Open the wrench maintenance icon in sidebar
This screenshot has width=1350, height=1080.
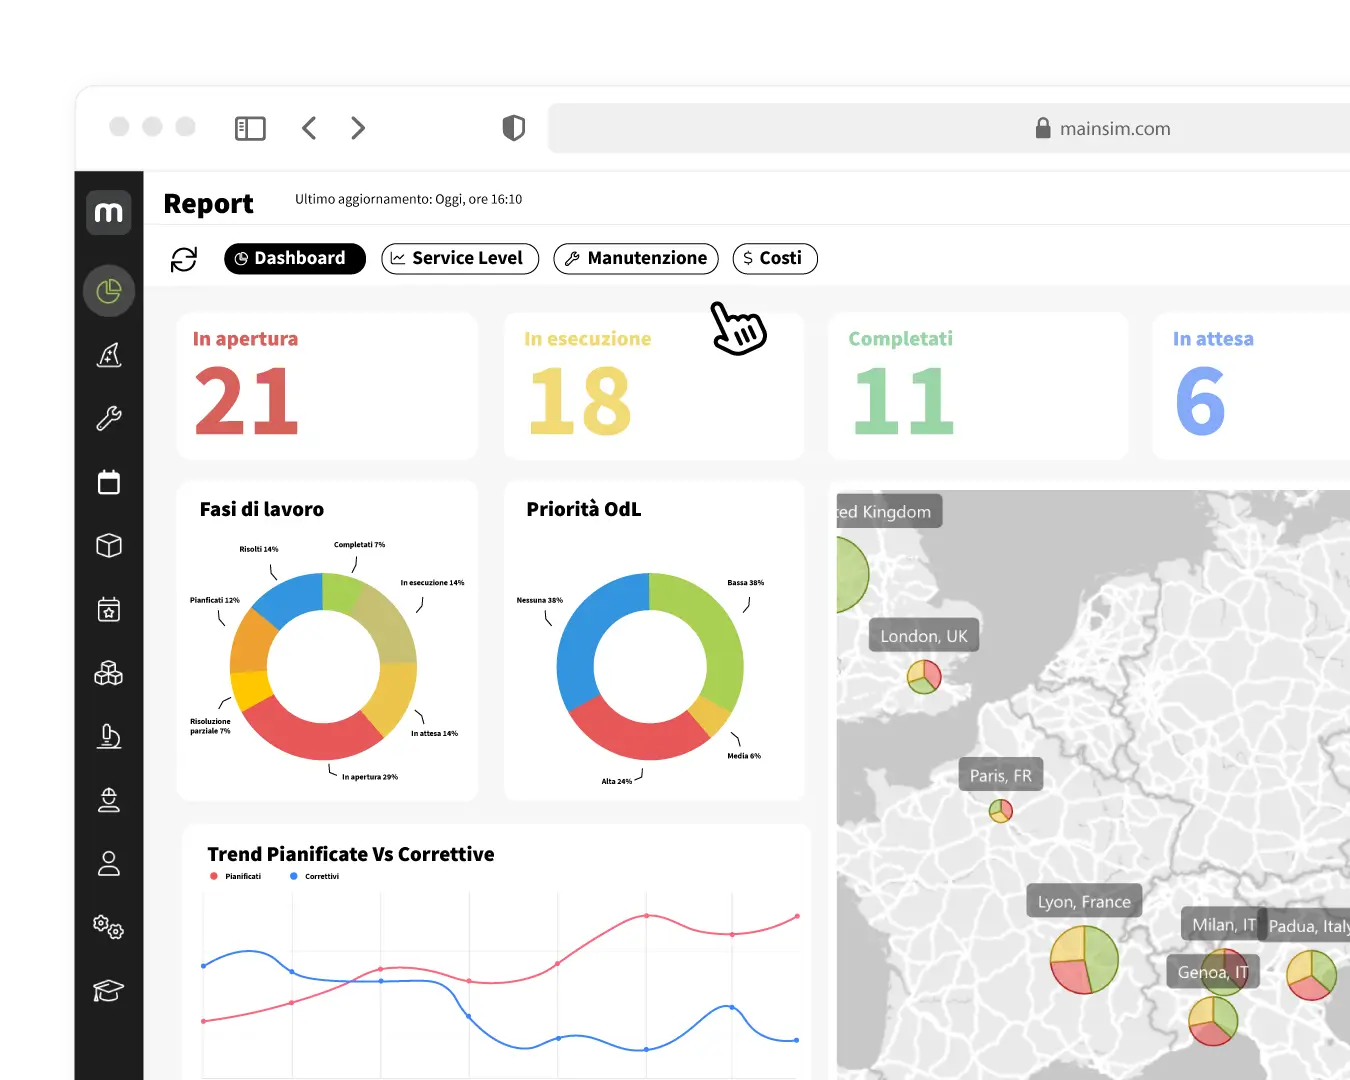pyautogui.click(x=108, y=418)
